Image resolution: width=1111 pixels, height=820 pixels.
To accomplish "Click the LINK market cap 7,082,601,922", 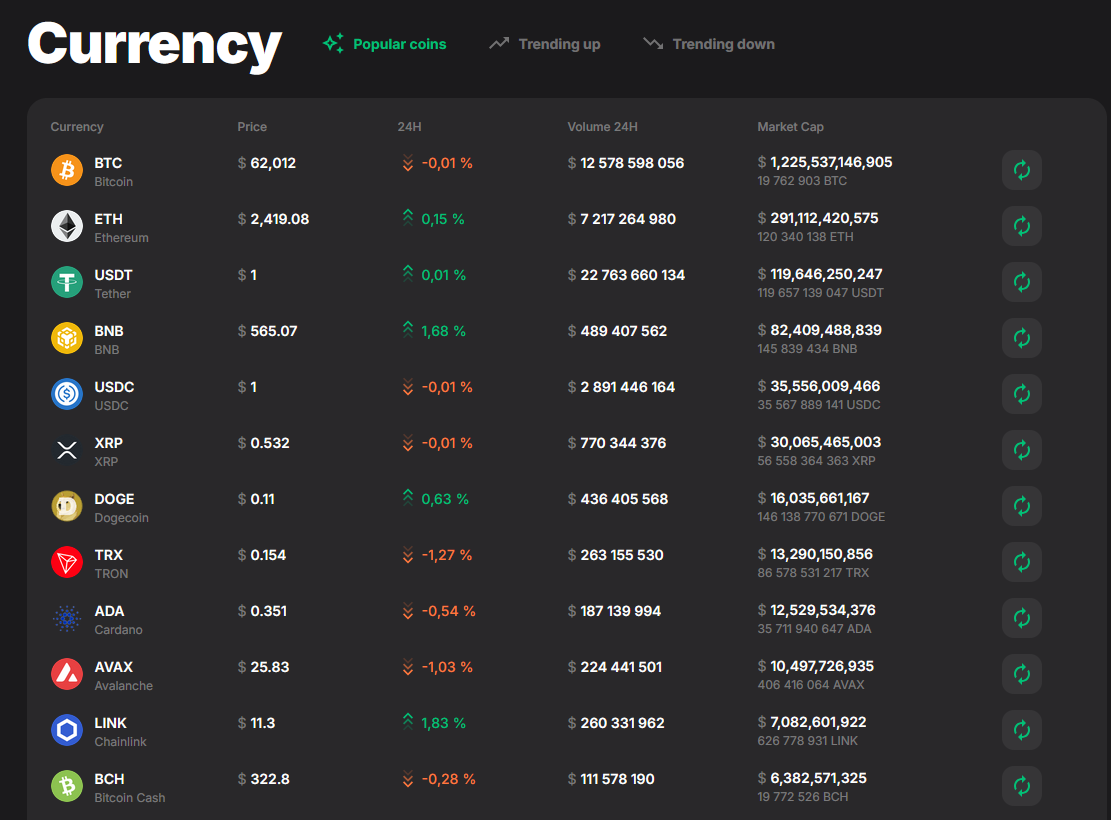I will click(811, 722).
